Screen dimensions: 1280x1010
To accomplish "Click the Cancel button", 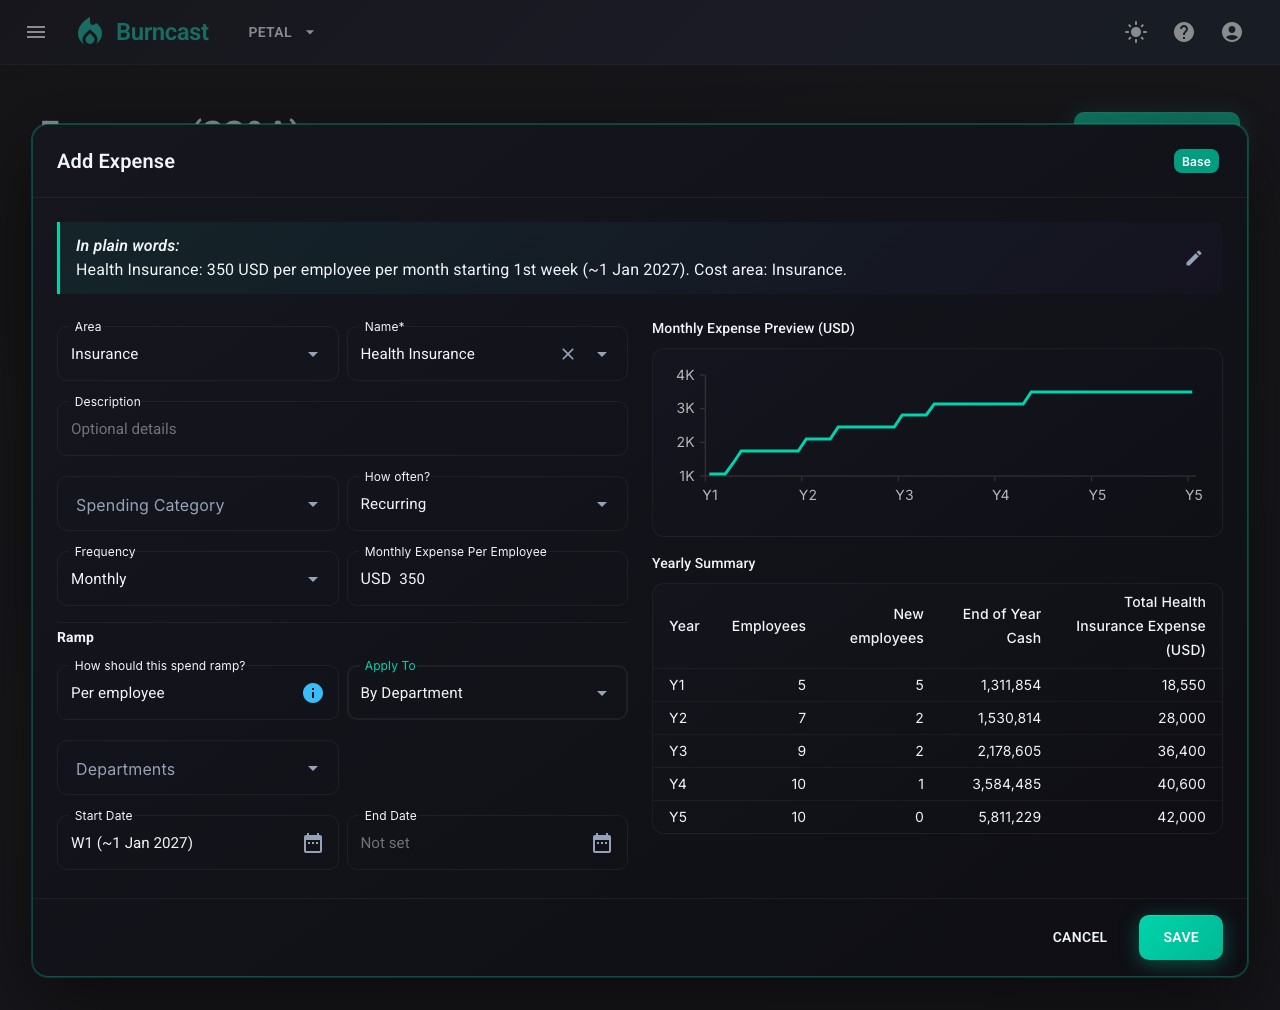I will [x=1080, y=937].
